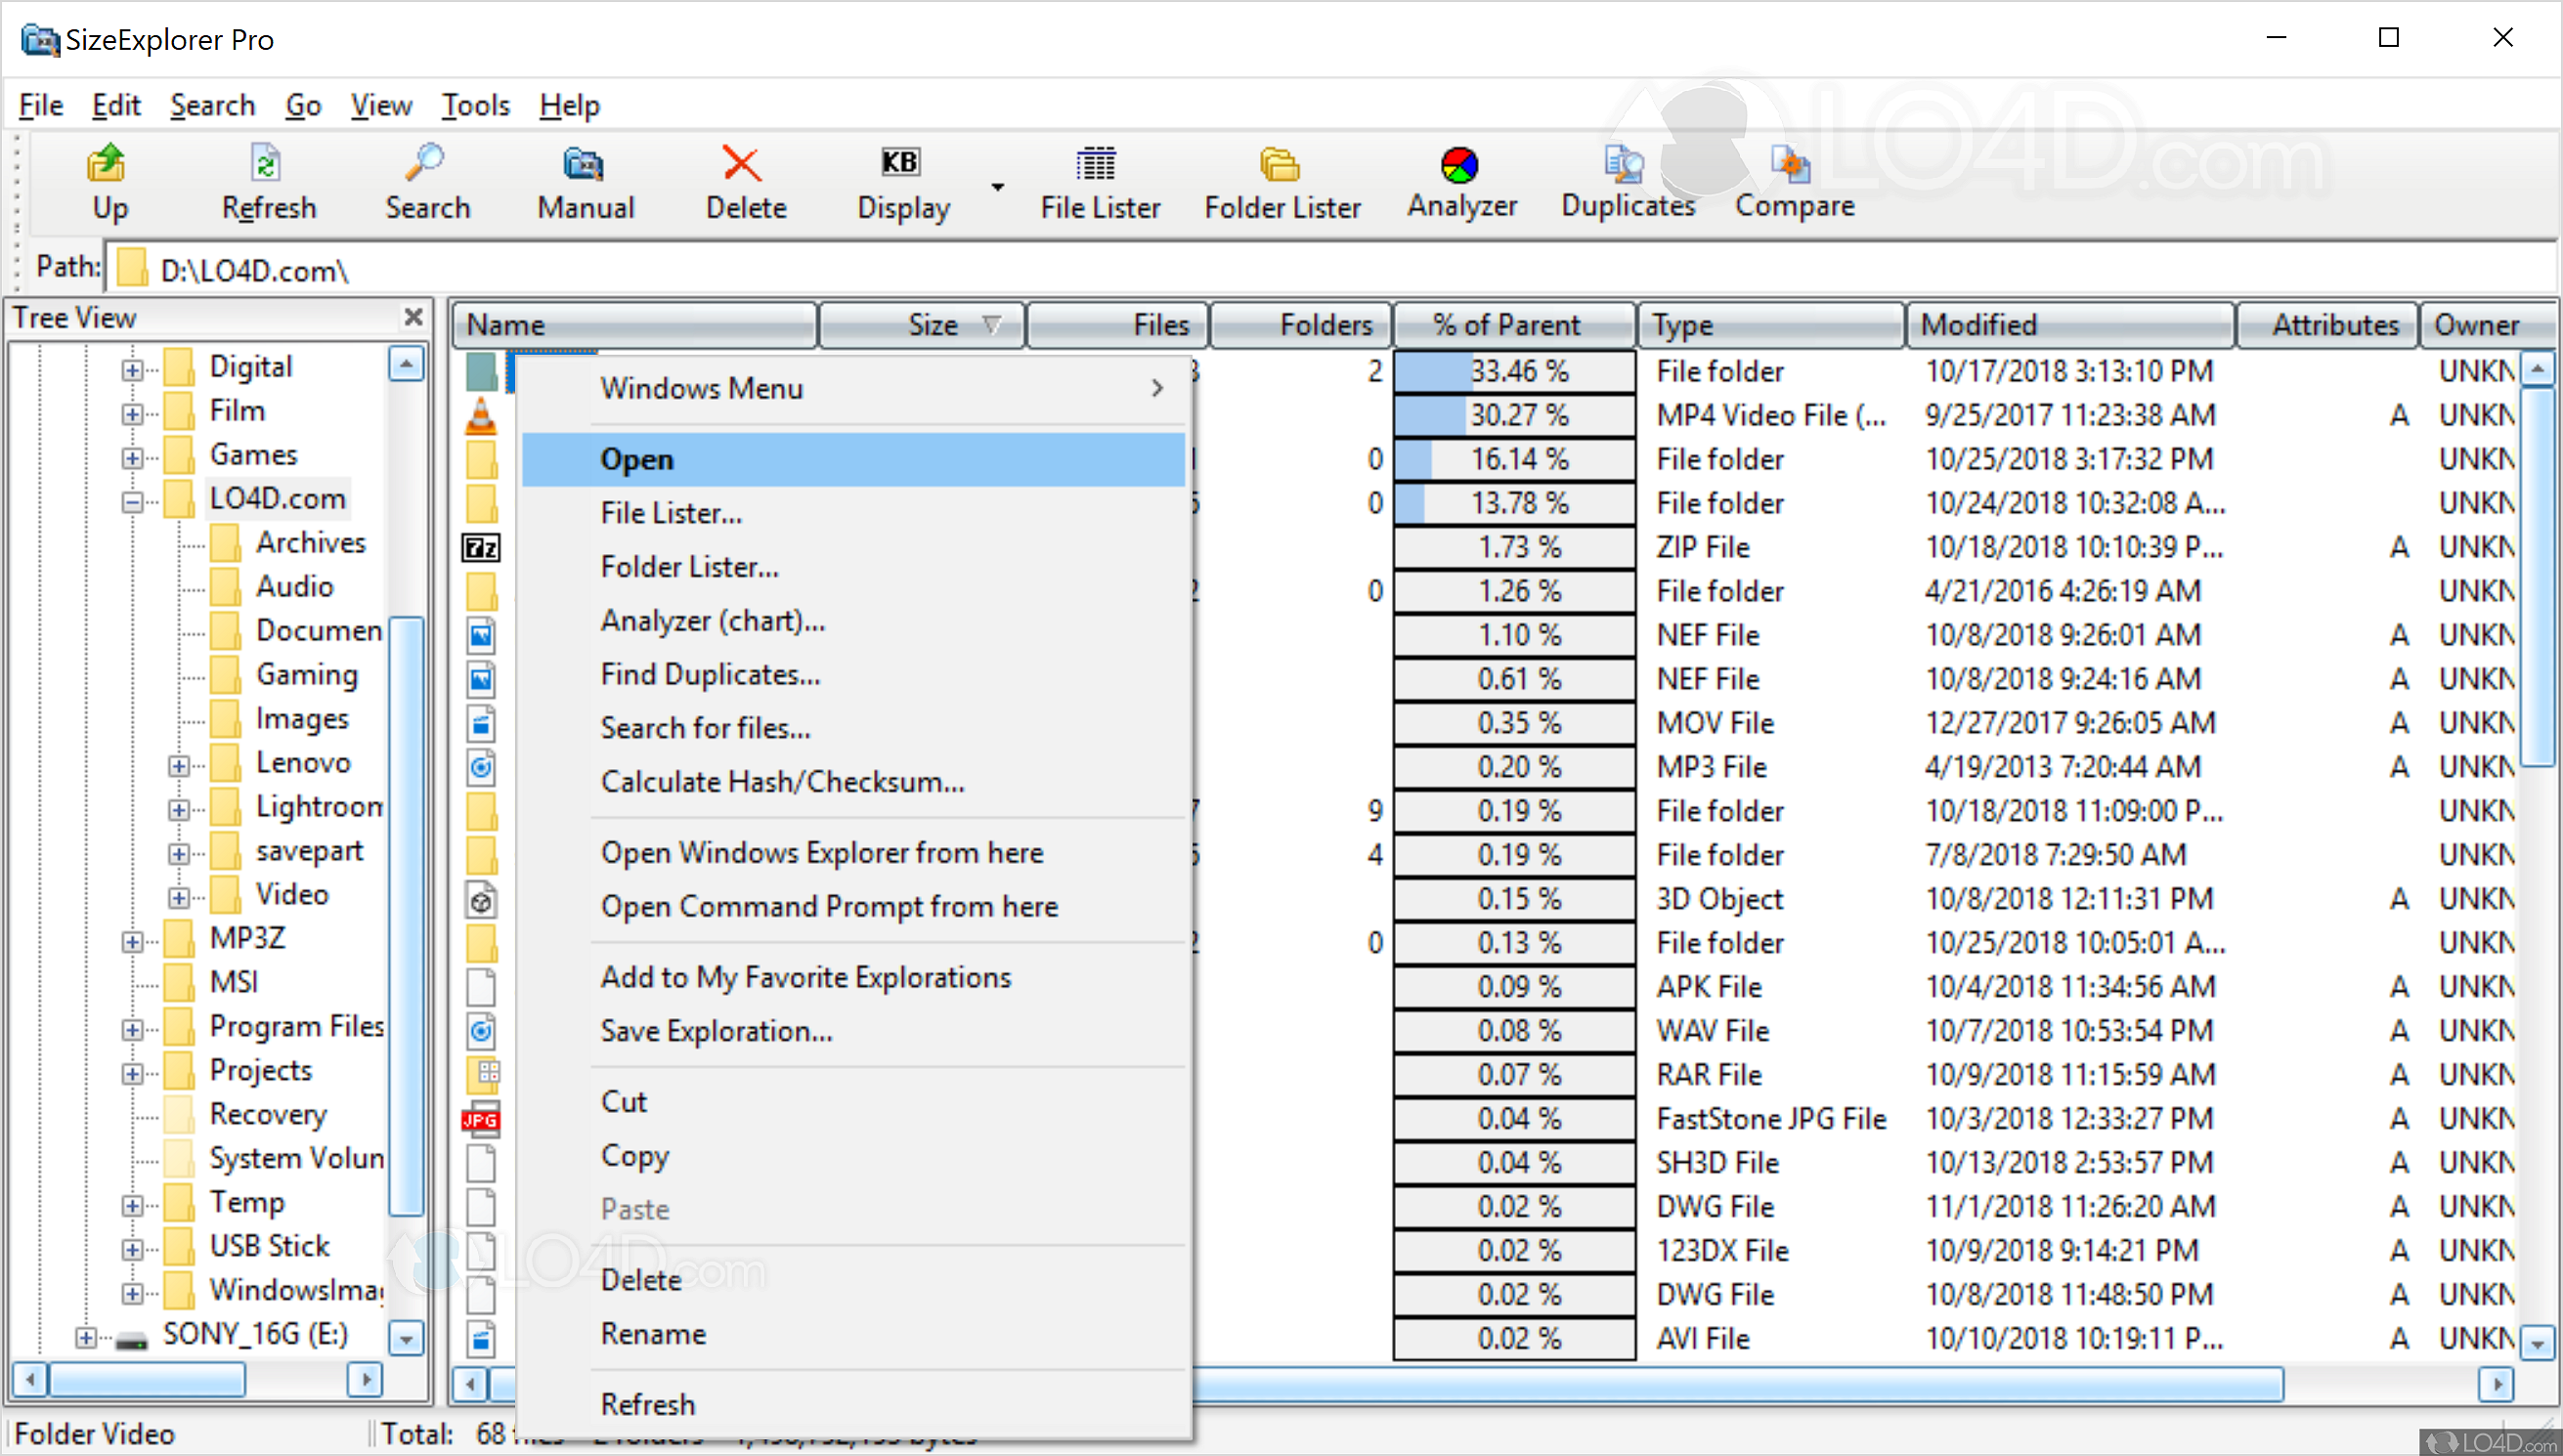Click the SONY_16G (E:) drive icon
Image resolution: width=2563 pixels, height=1456 pixels.
click(131, 1338)
